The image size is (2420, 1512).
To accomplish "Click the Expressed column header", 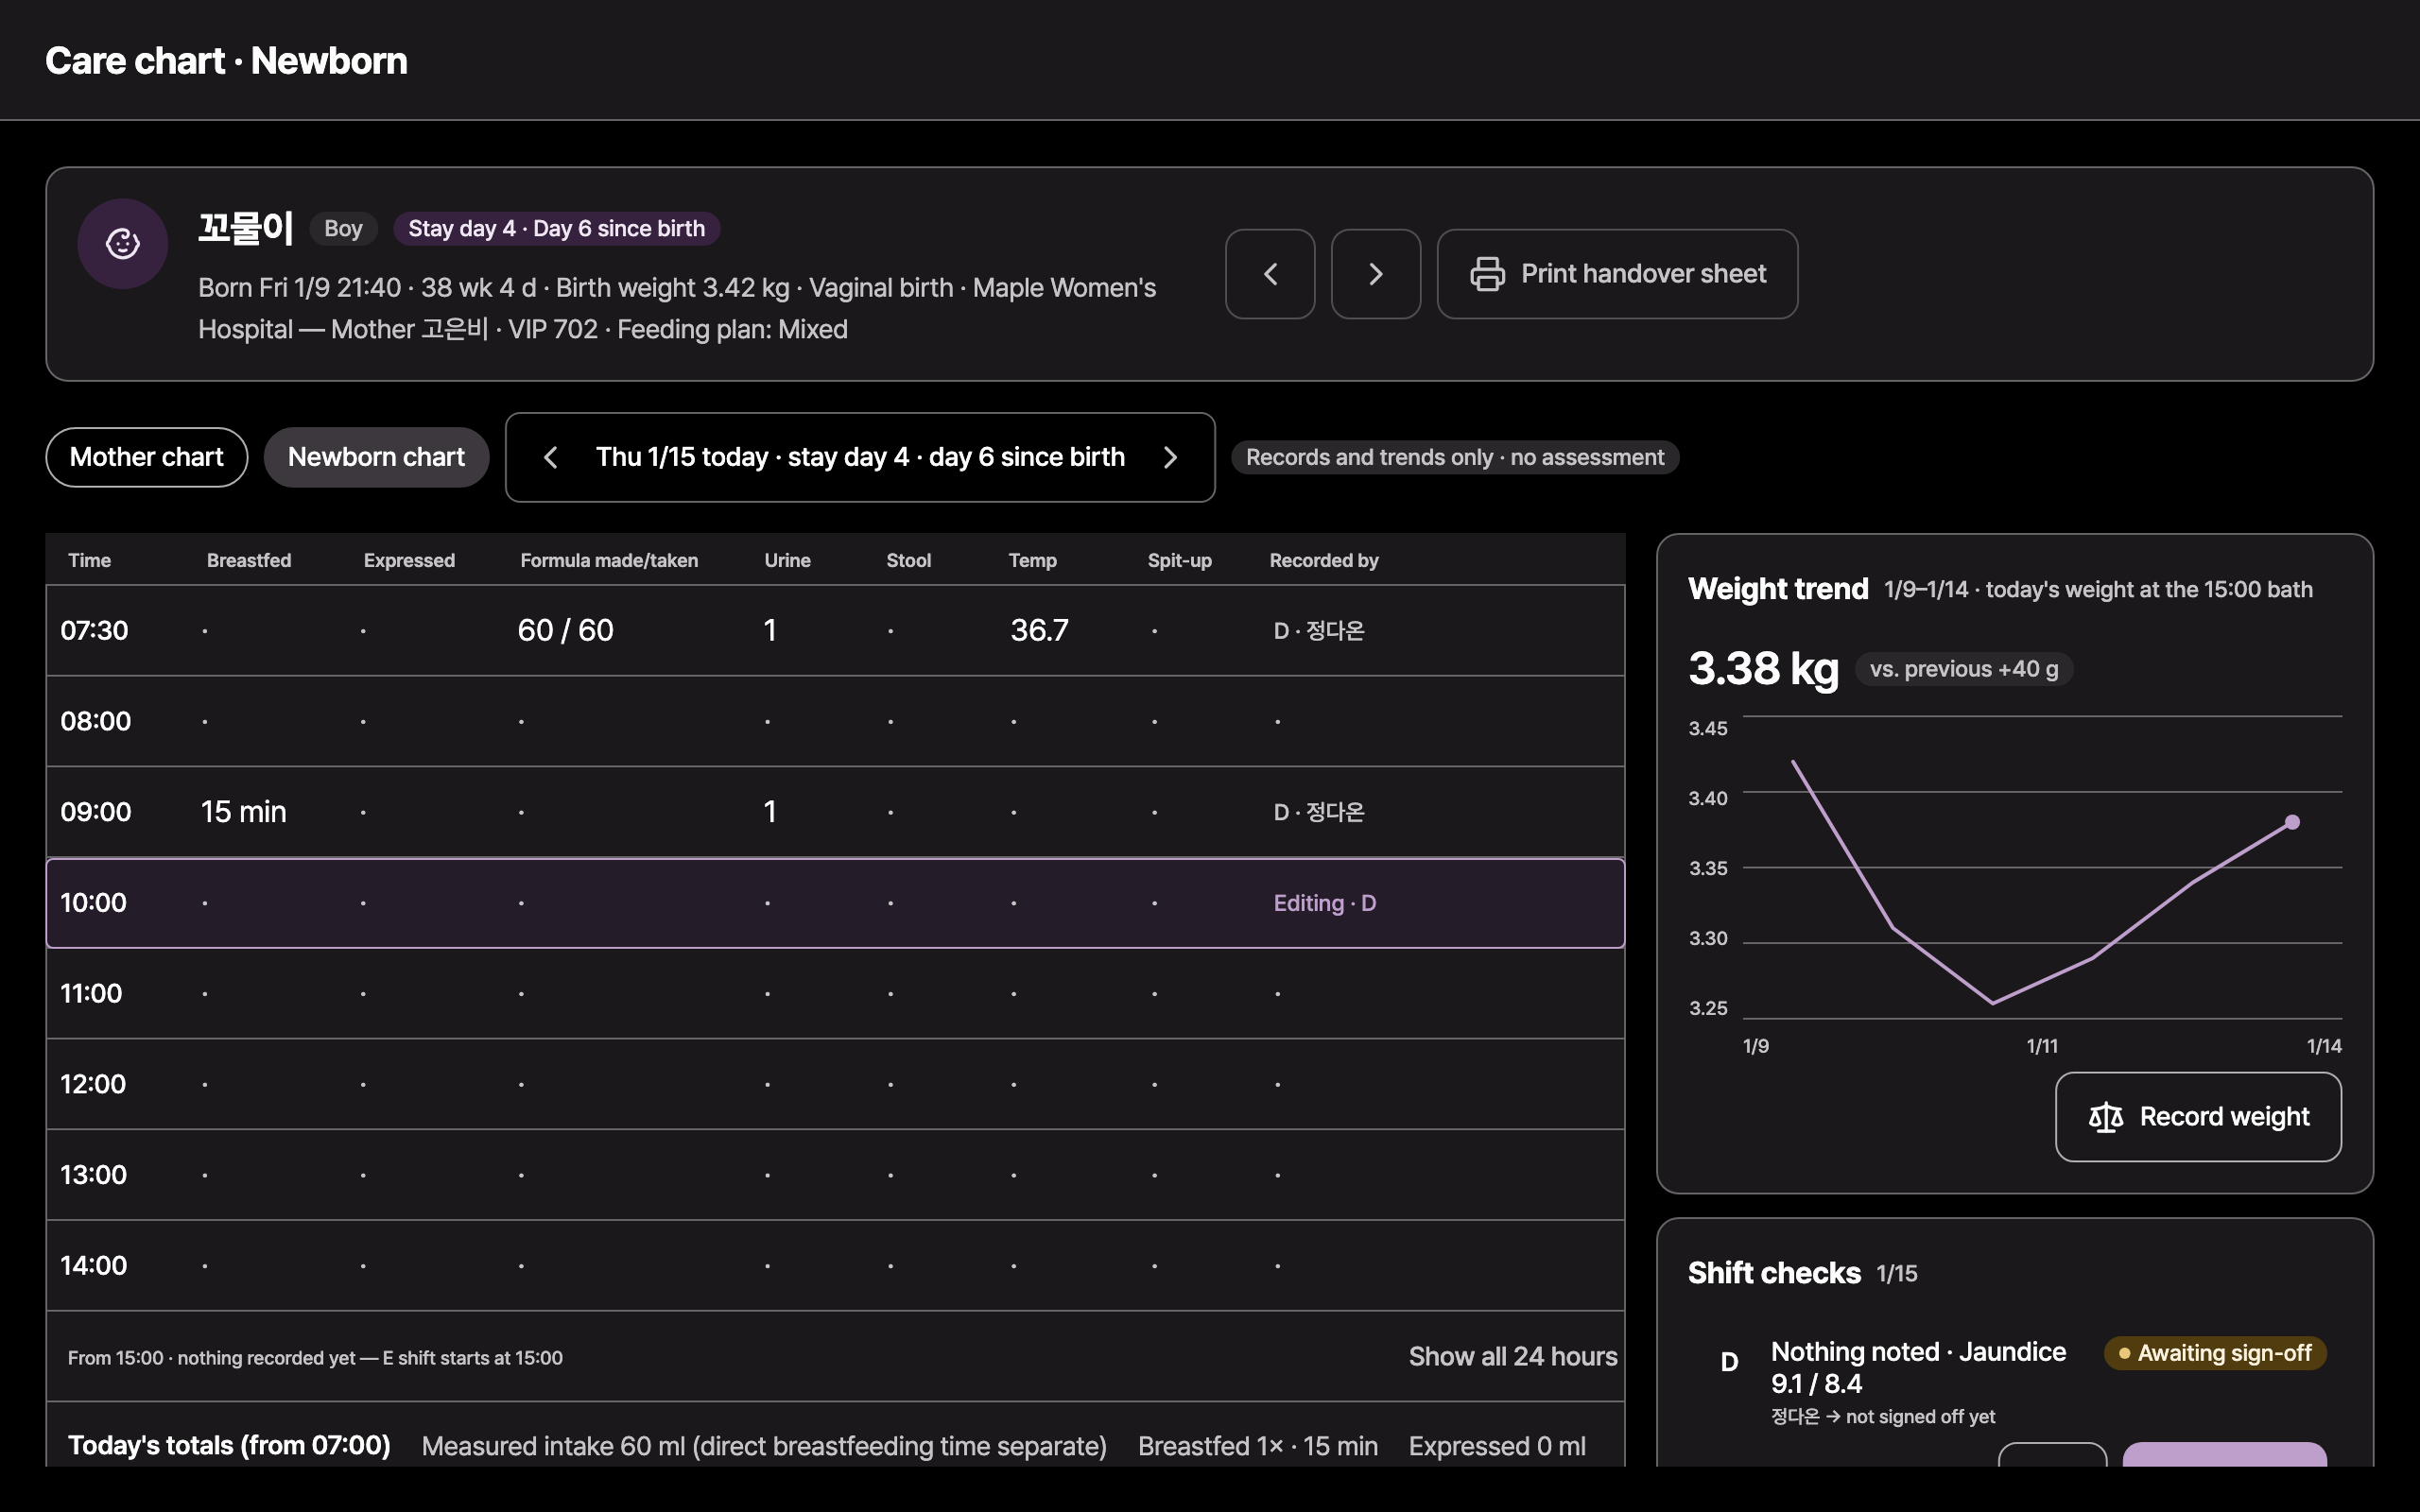I will click(x=409, y=561).
